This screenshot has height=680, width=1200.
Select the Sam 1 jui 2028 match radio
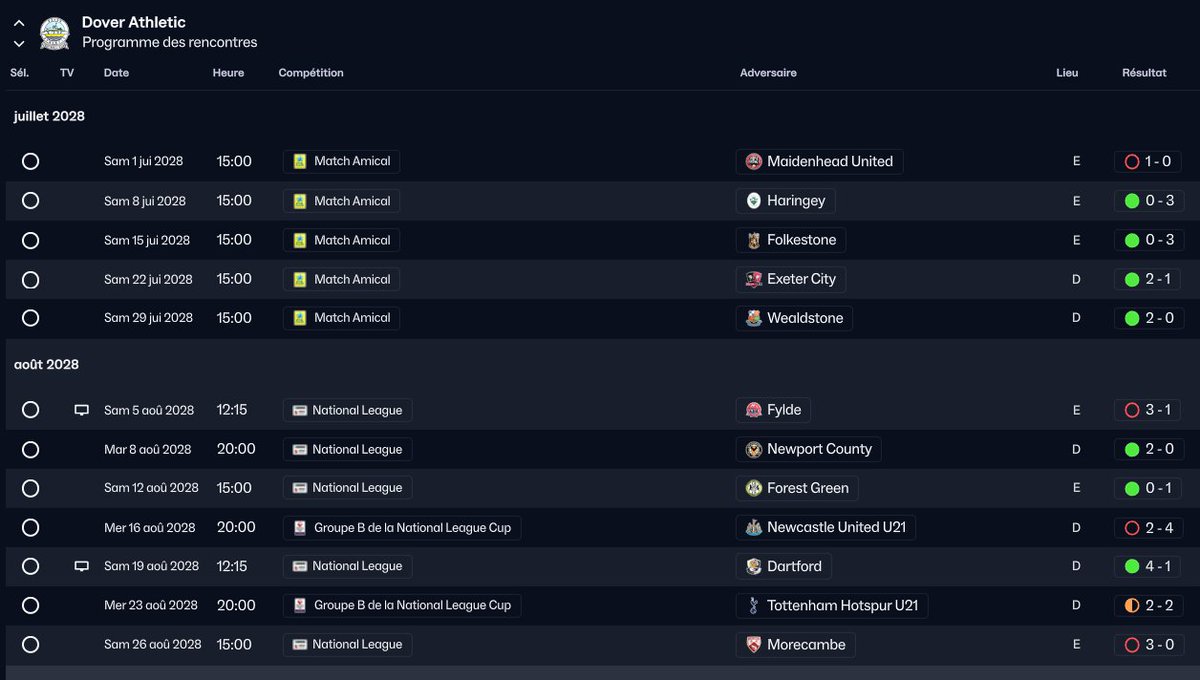(x=30, y=162)
